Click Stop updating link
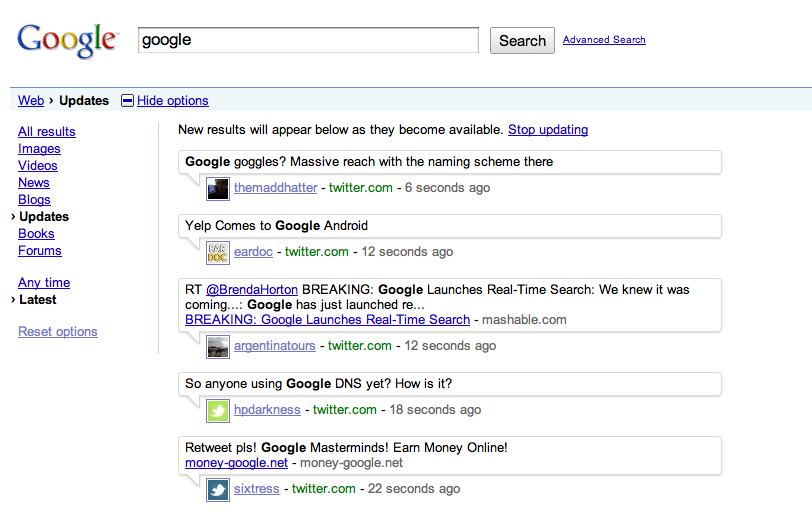This screenshot has width=812, height=512. click(548, 130)
